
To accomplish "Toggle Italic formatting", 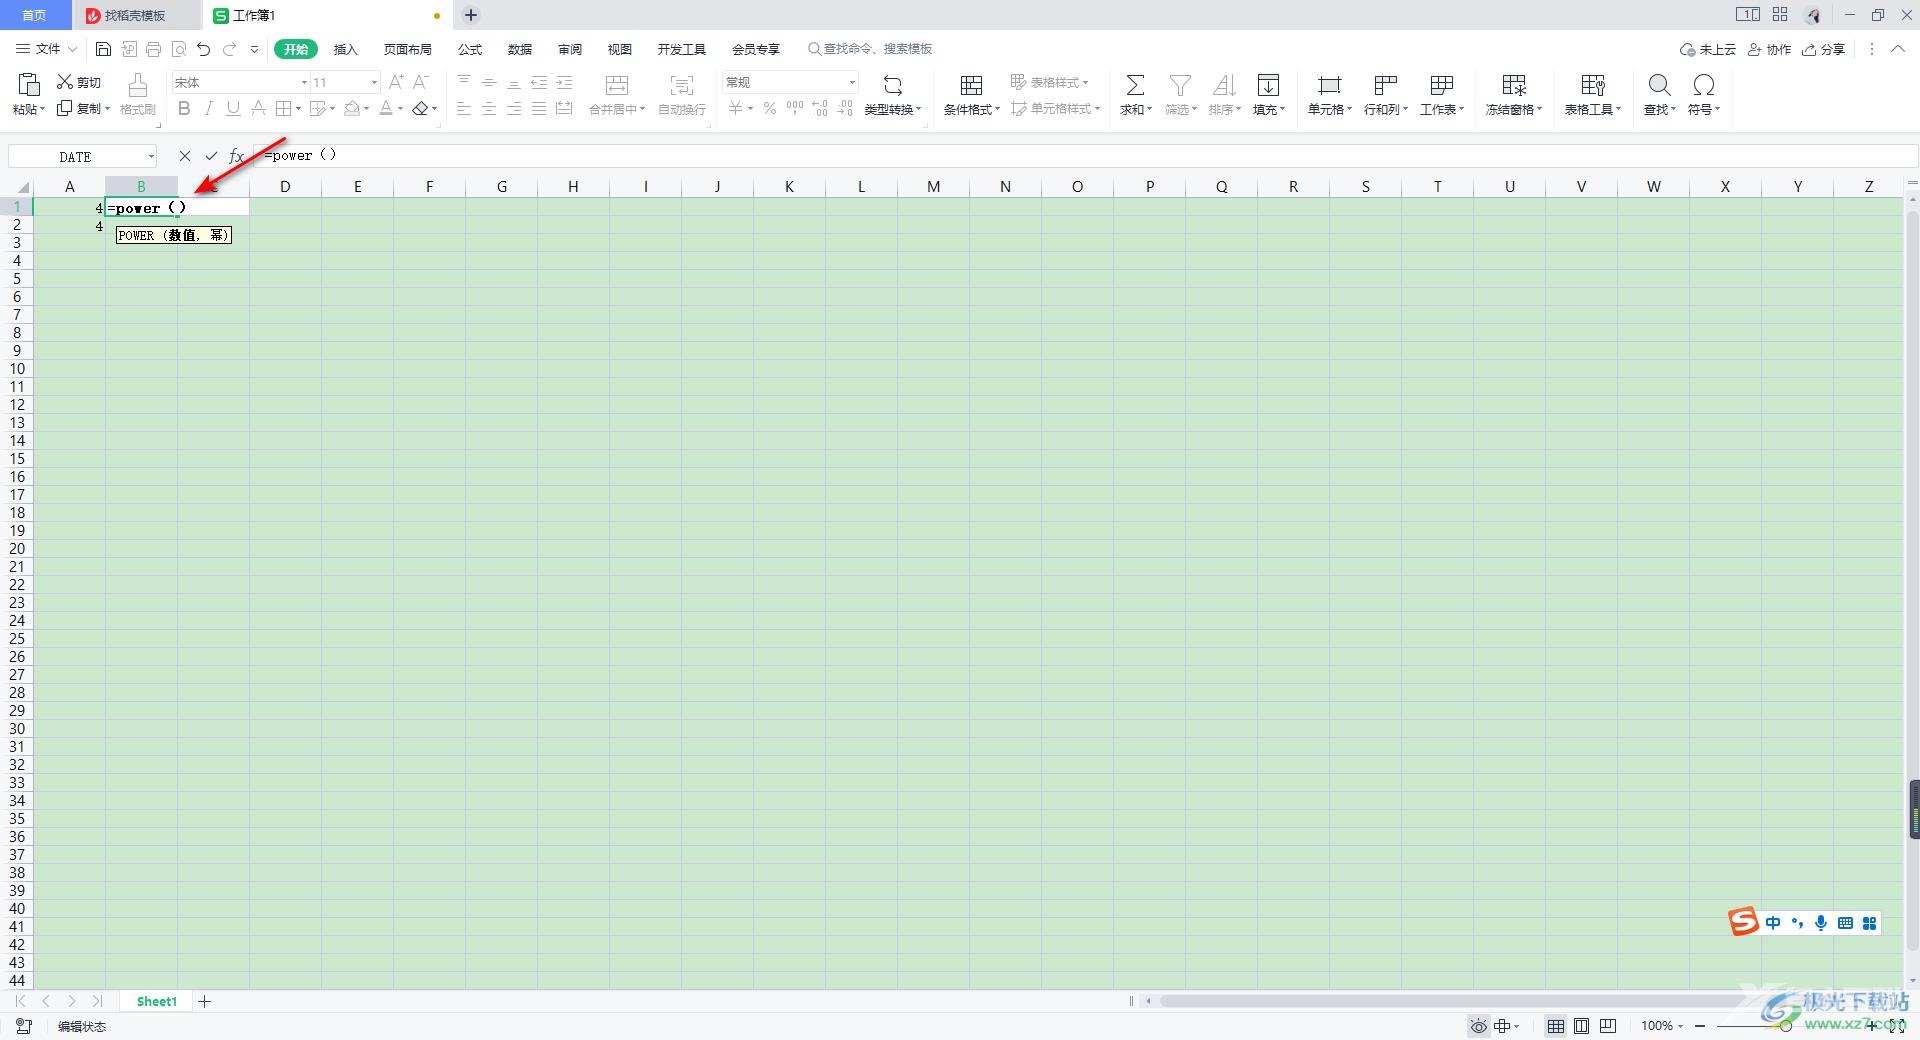I will click(x=209, y=108).
